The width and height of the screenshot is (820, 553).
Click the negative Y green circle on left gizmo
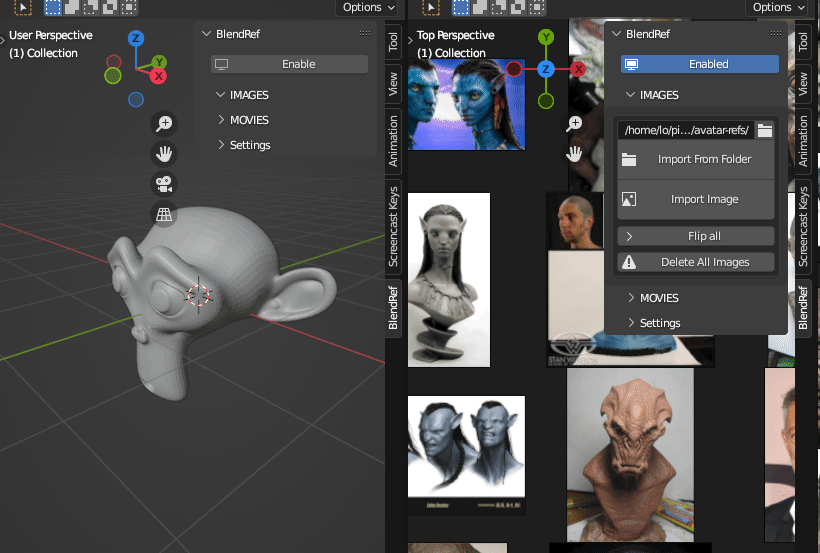113,76
